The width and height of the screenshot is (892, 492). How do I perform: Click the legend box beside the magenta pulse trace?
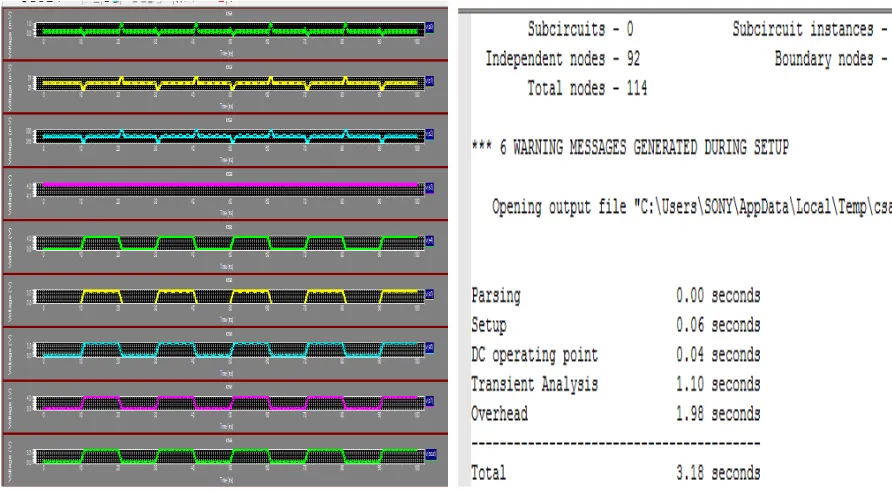430,401
